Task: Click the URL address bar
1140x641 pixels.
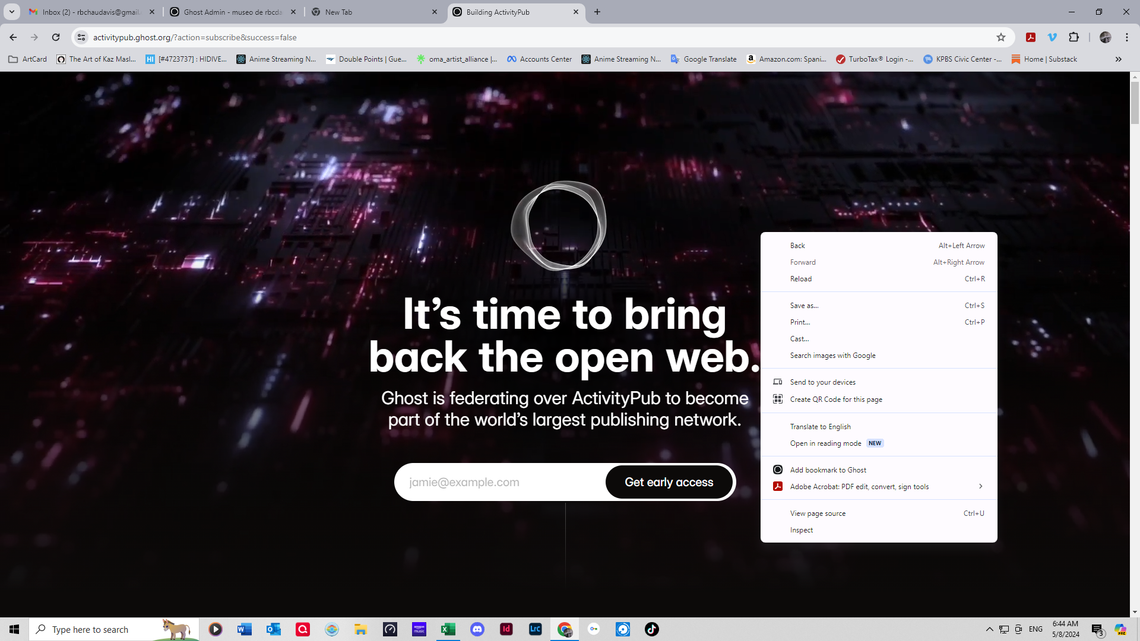Action: click(x=538, y=37)
